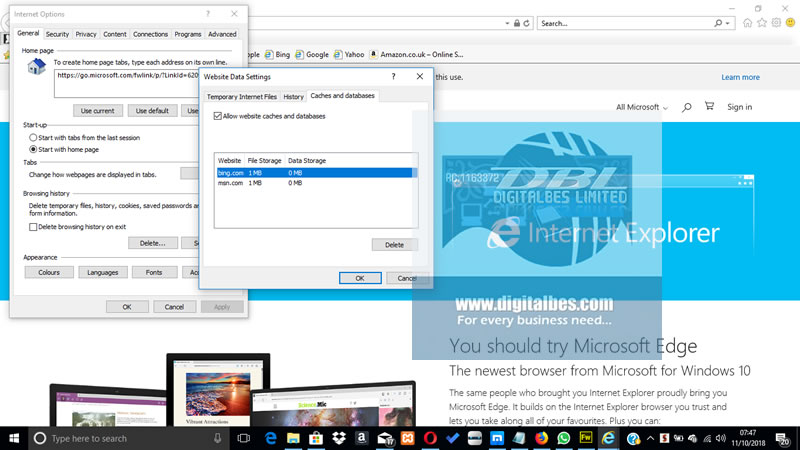Open the IE tools gear icon
Screen dimensions: 800x450
[x=776, y=23]
